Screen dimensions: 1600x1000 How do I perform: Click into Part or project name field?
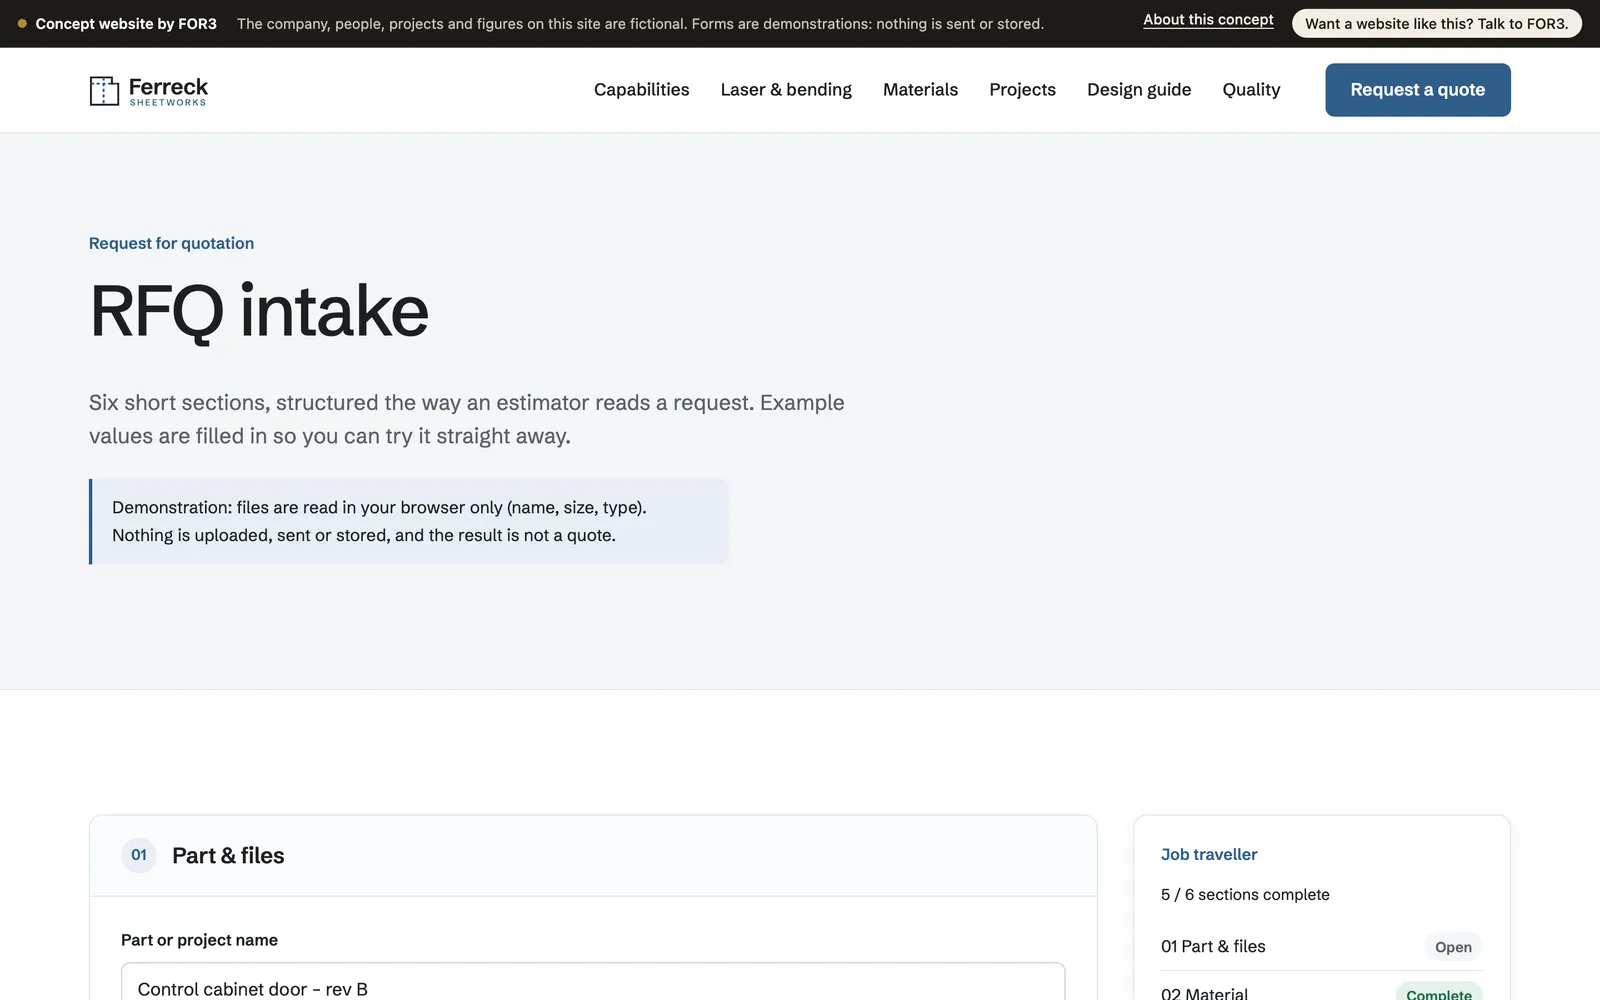point(593,982)
